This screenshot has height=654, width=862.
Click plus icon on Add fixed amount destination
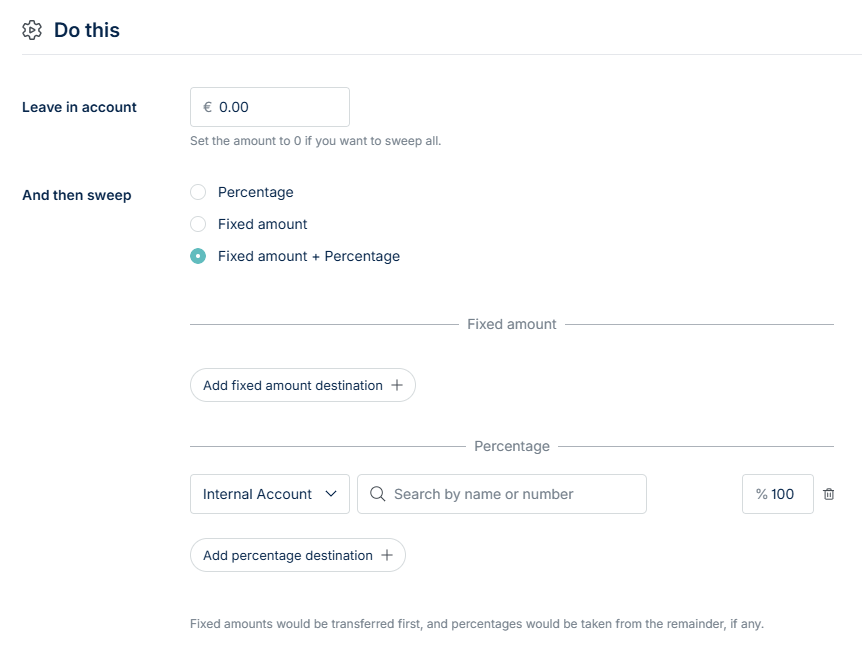pyautogui.click(x=396, y=386)
